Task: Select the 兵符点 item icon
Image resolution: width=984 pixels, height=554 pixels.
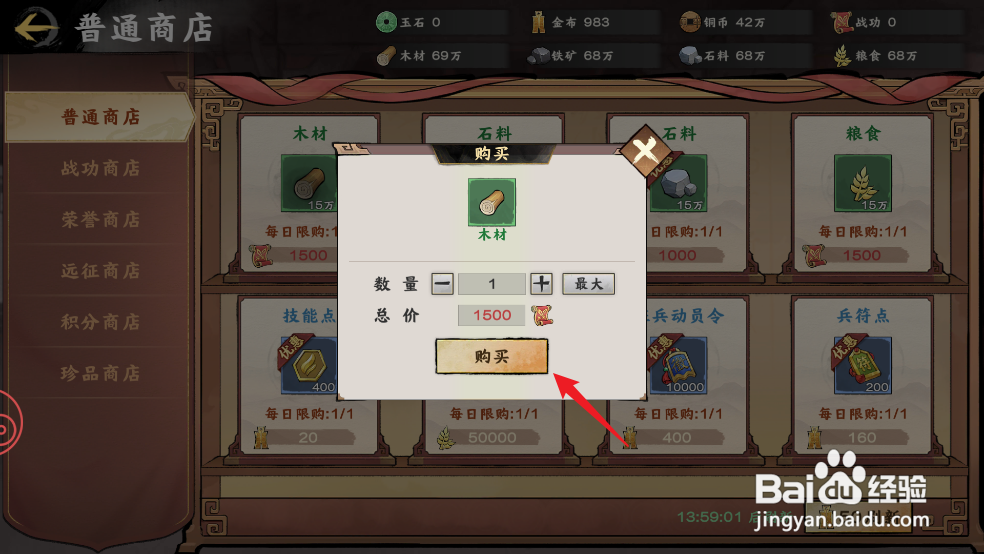Action: pos(862,365)
